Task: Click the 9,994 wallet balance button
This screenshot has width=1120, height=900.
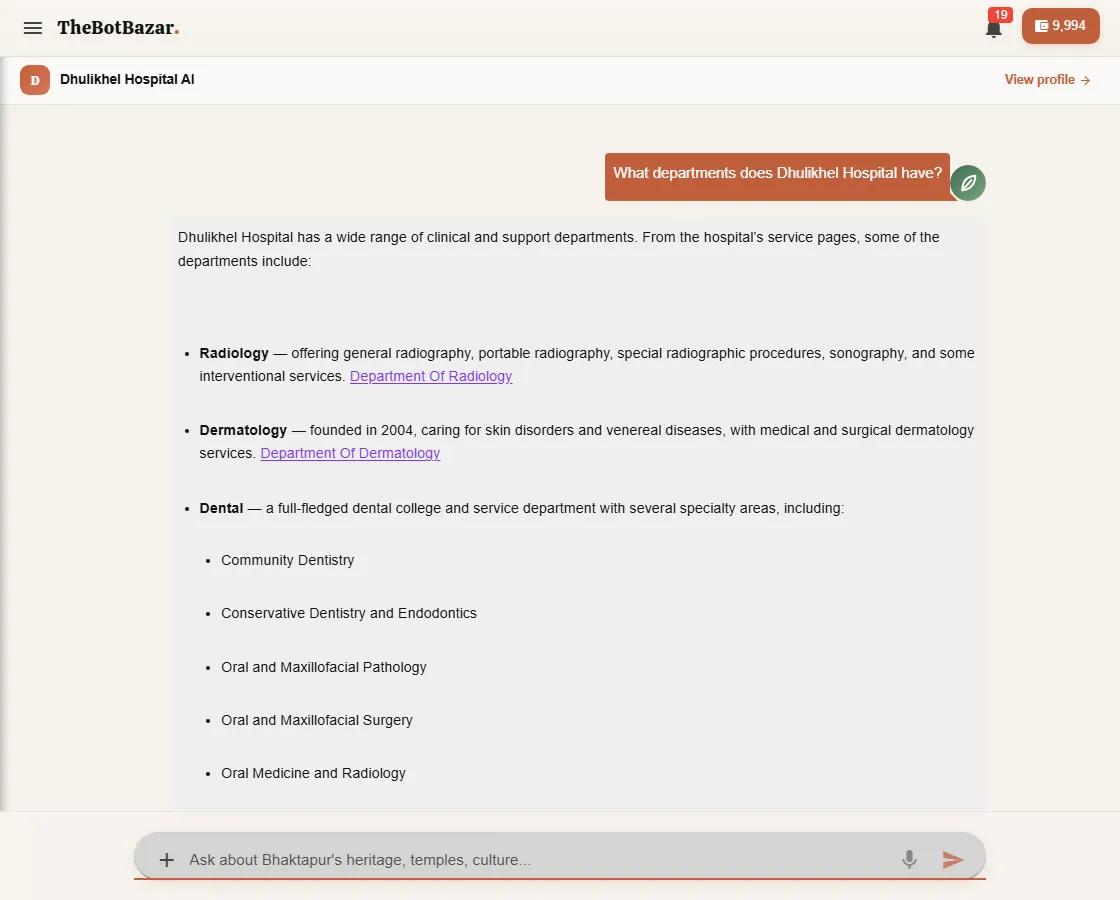Action: click(1060, 26)
